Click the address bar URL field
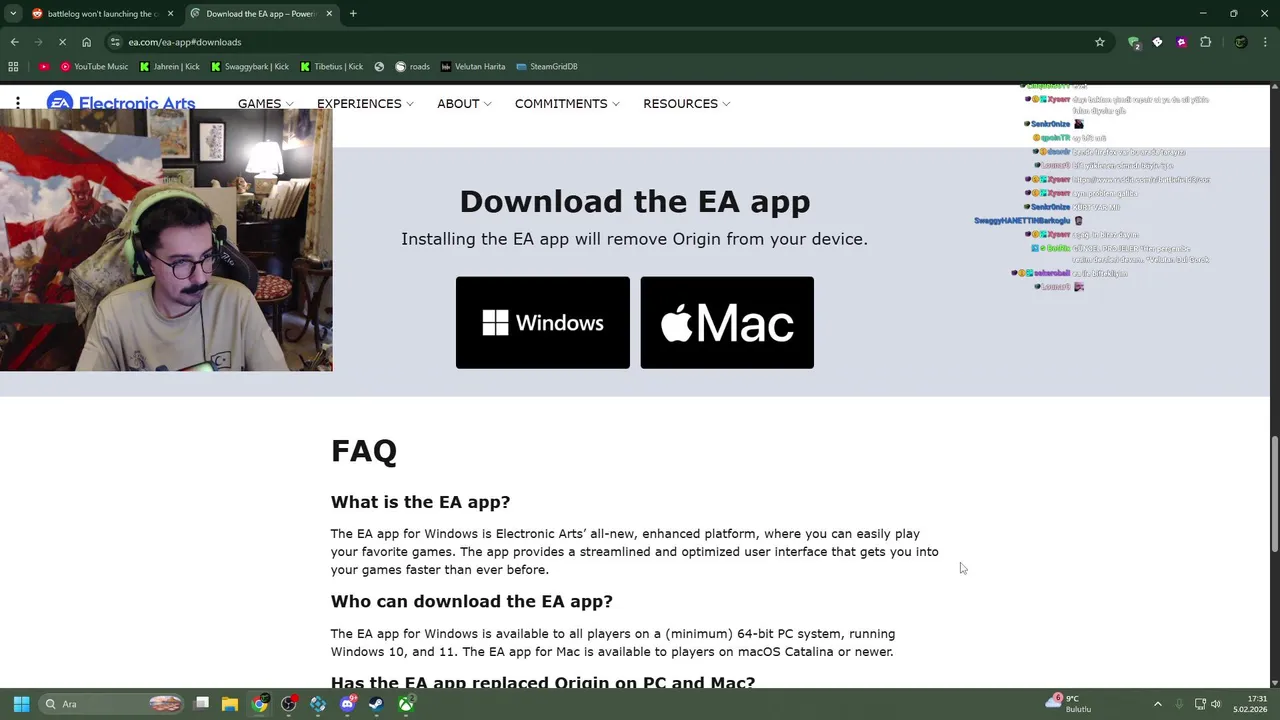Viewport: 1280px width, 720px height. [x=600, y=42]
